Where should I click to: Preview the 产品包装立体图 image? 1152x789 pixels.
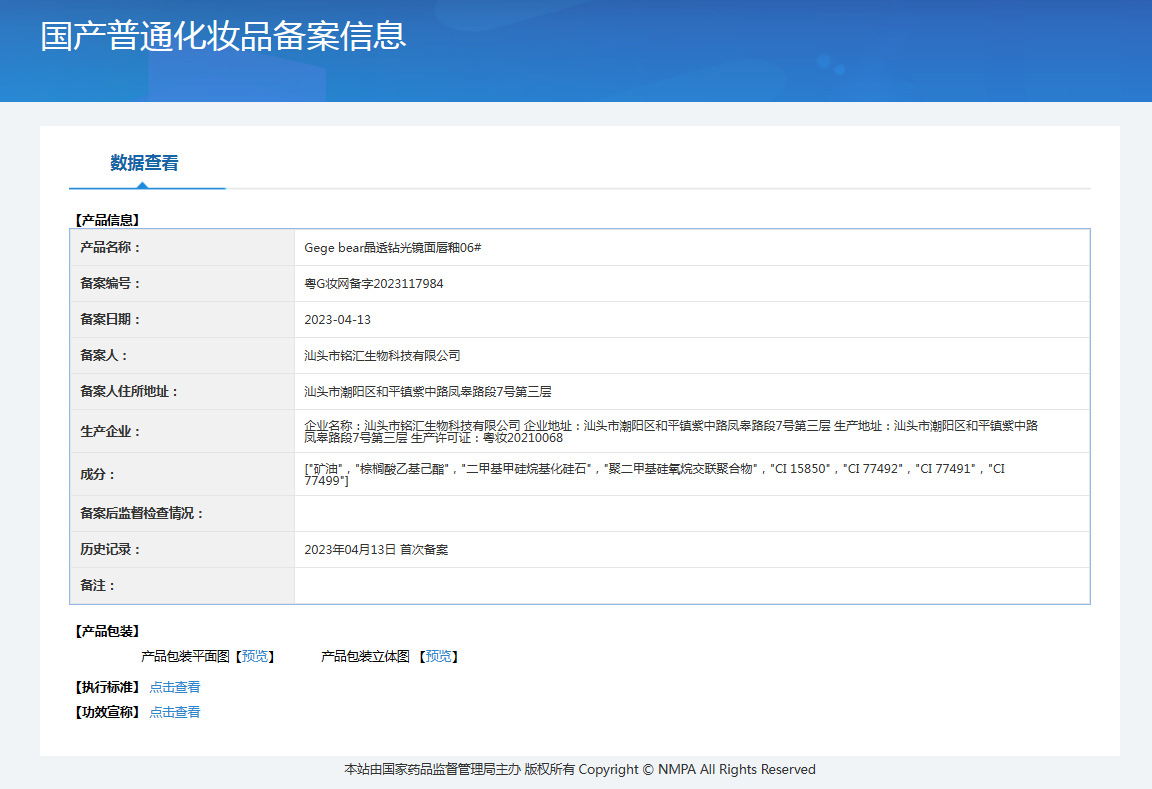point(439,656)
